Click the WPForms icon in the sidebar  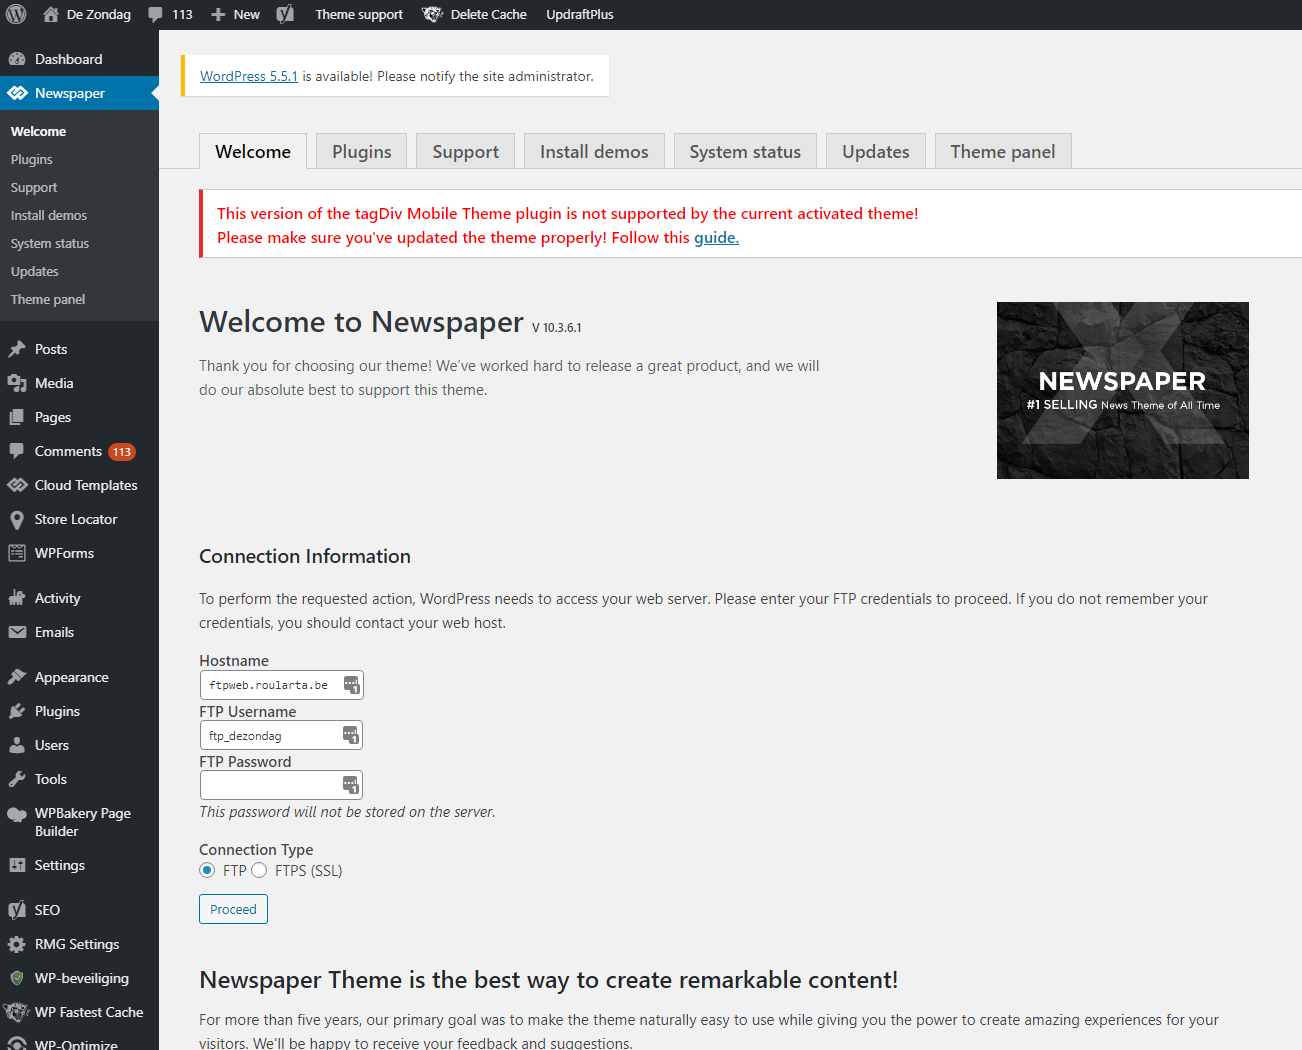click(17, 553)
